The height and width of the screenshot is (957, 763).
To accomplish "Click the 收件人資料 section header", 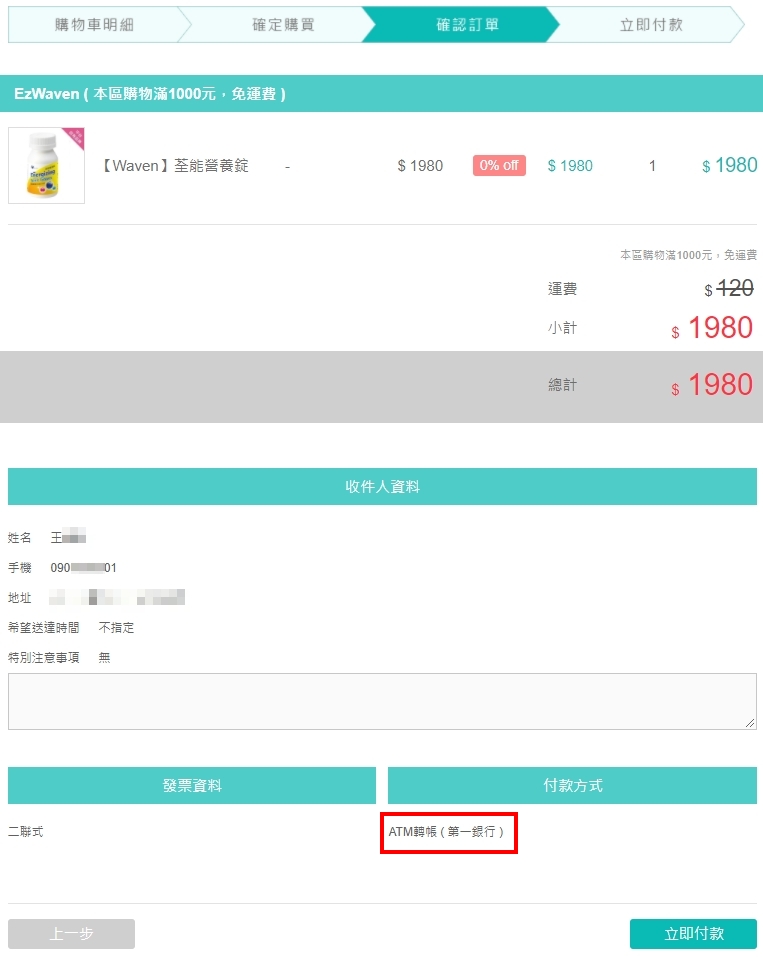I will 382,486.
